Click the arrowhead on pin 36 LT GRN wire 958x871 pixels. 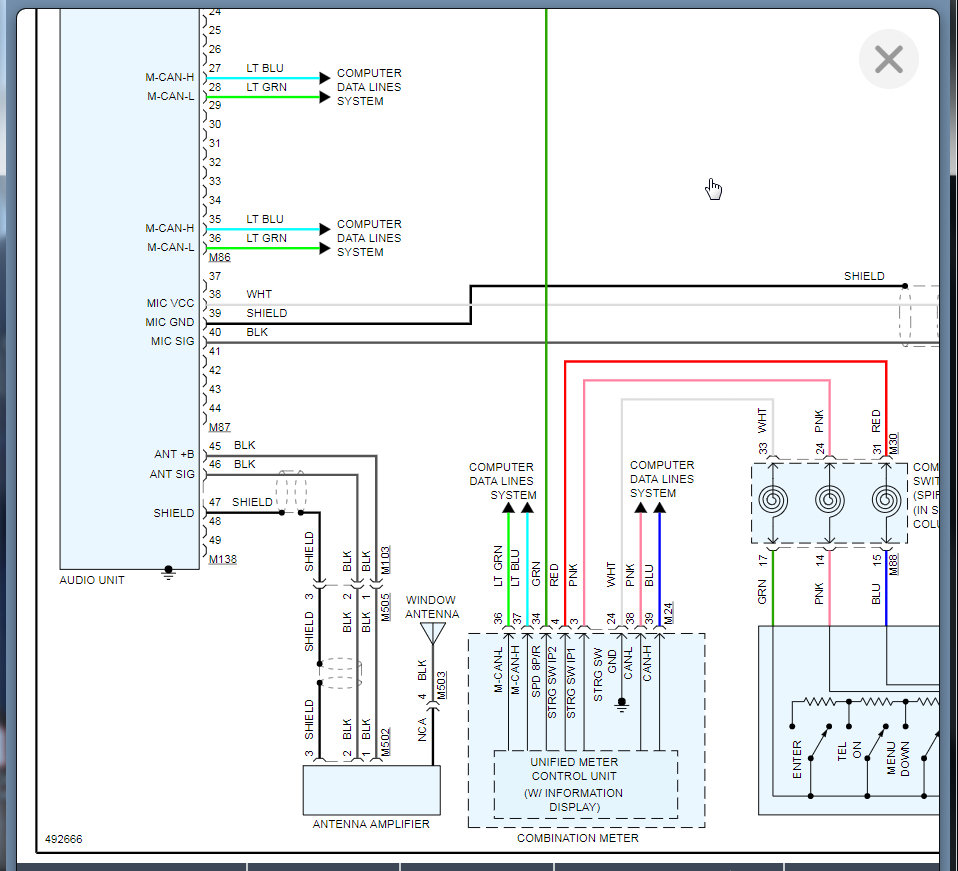(x=324, y=248)
